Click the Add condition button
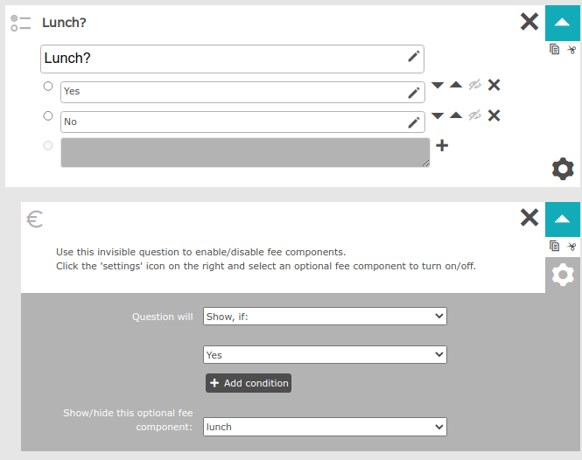The height and width of the screenshot is (460, 582). coord(248,383)
